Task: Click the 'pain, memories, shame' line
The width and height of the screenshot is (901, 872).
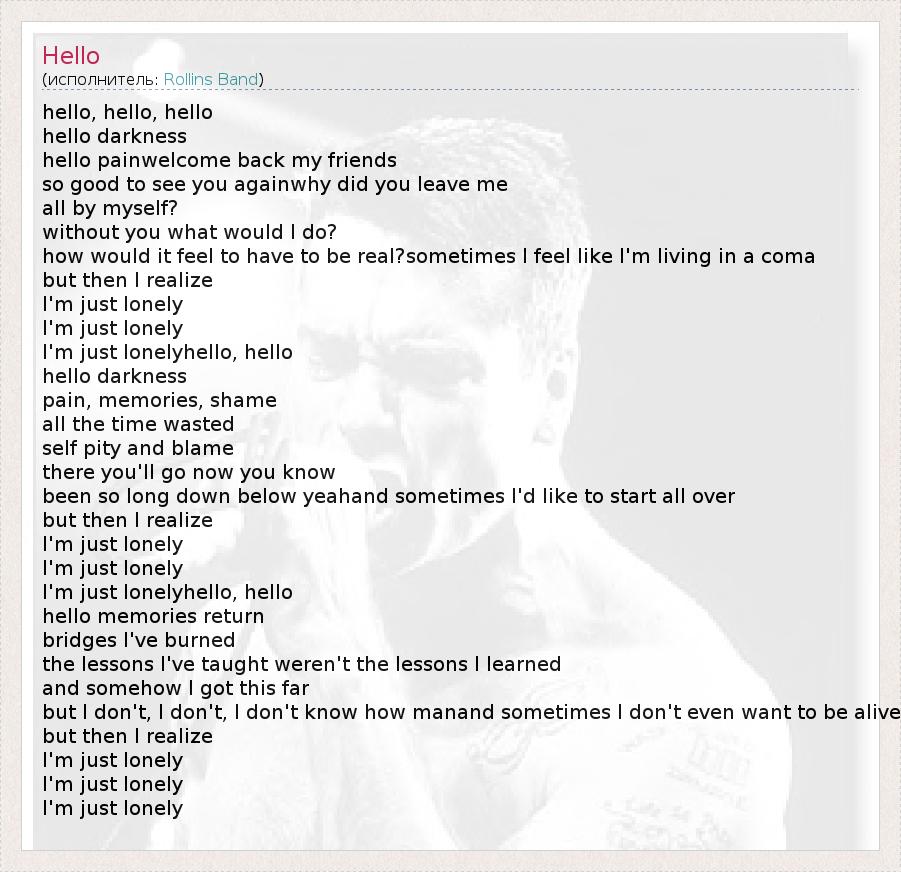Action: [x=159, y=400]
